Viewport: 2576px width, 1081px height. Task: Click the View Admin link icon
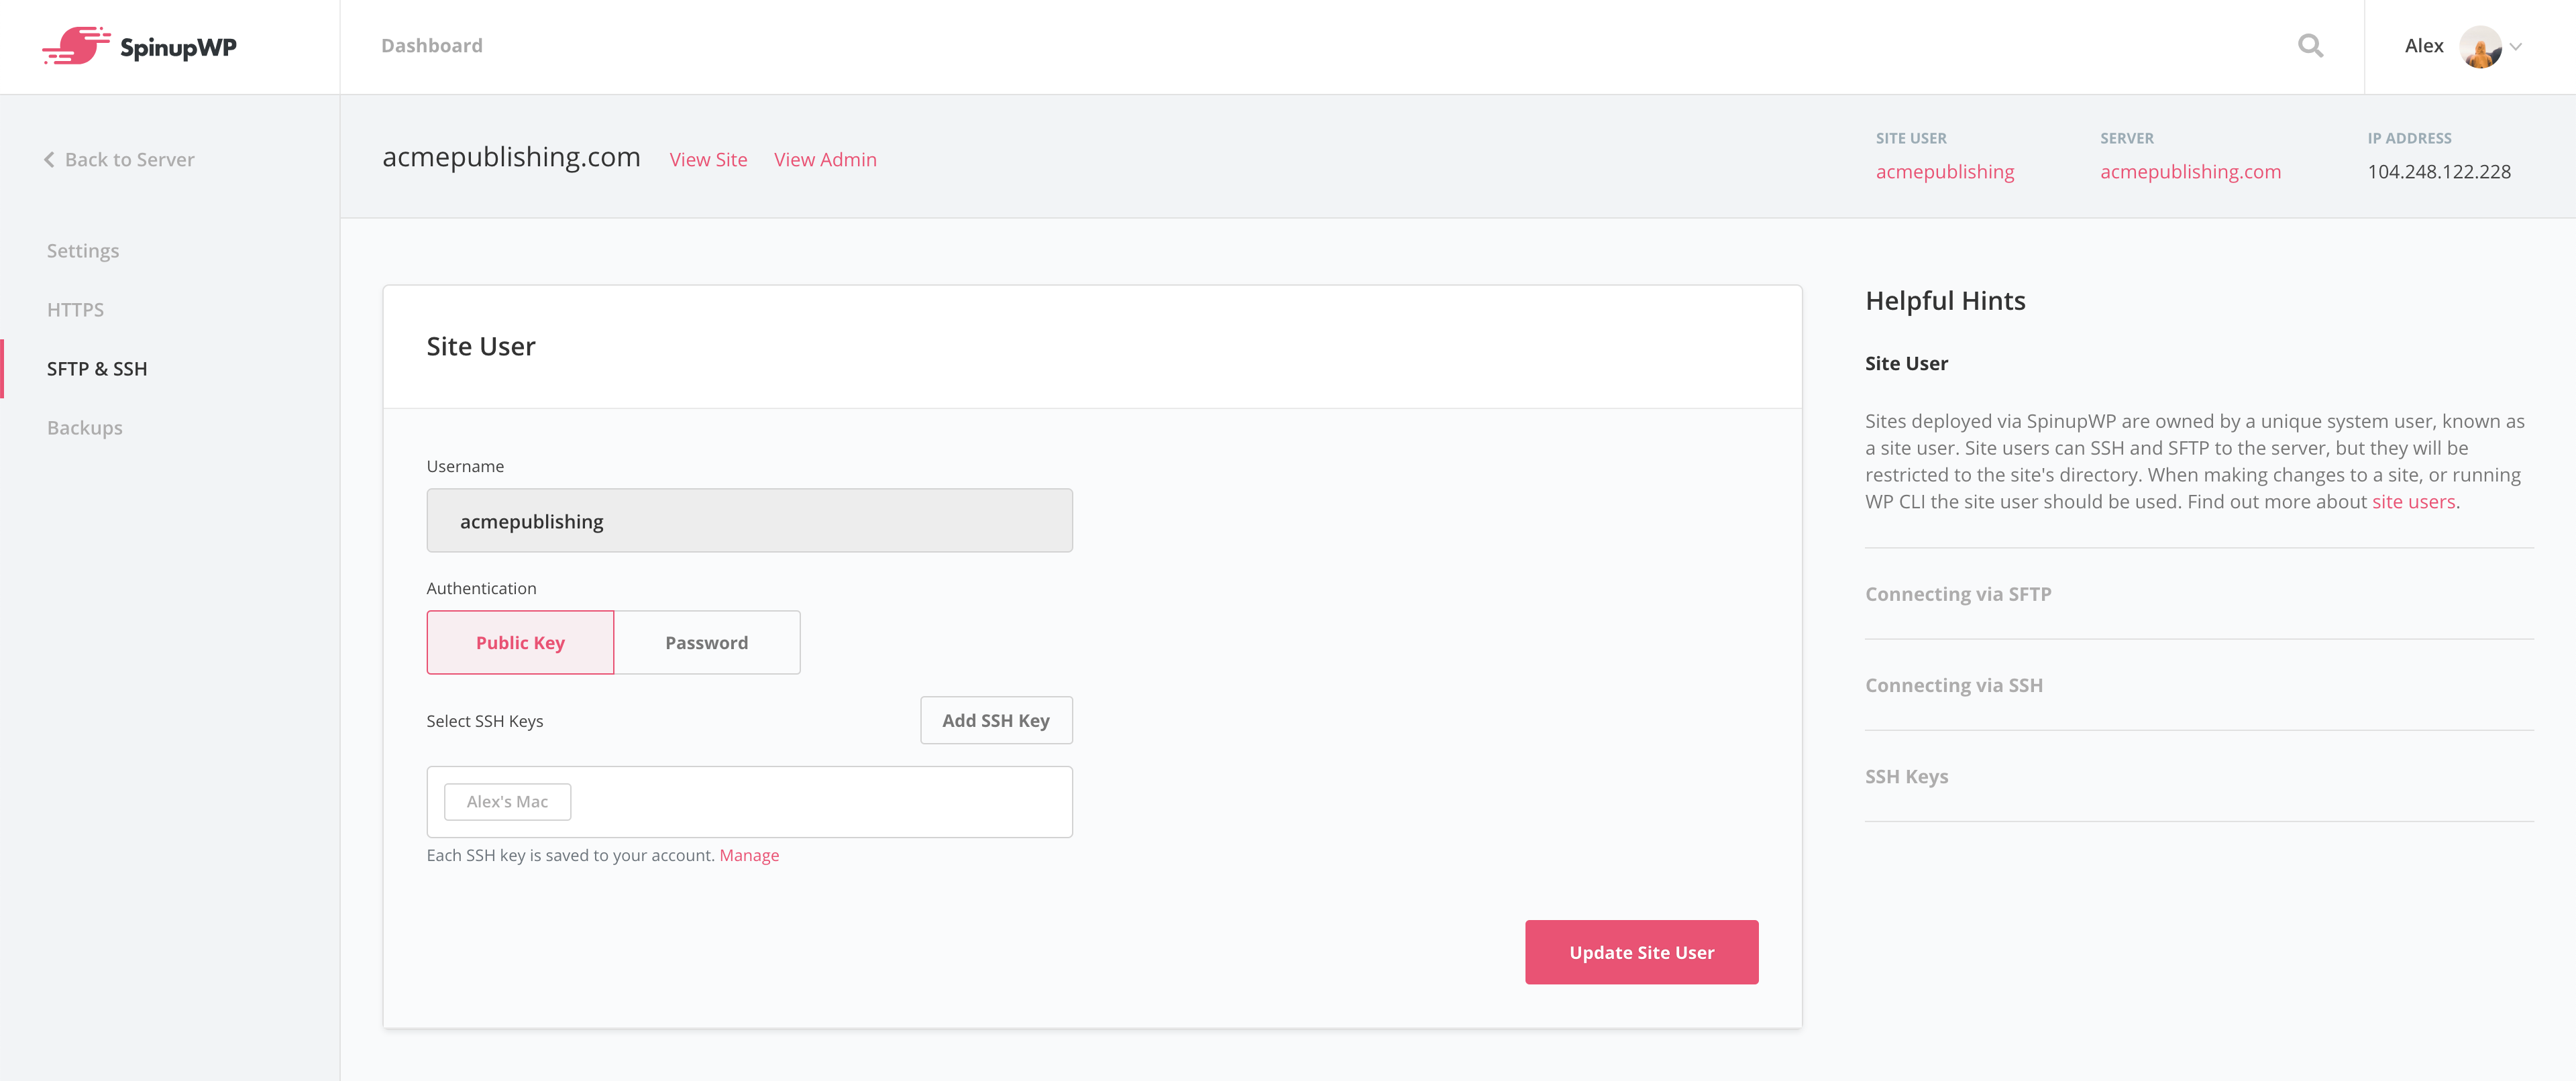click(x=824, y=160)
